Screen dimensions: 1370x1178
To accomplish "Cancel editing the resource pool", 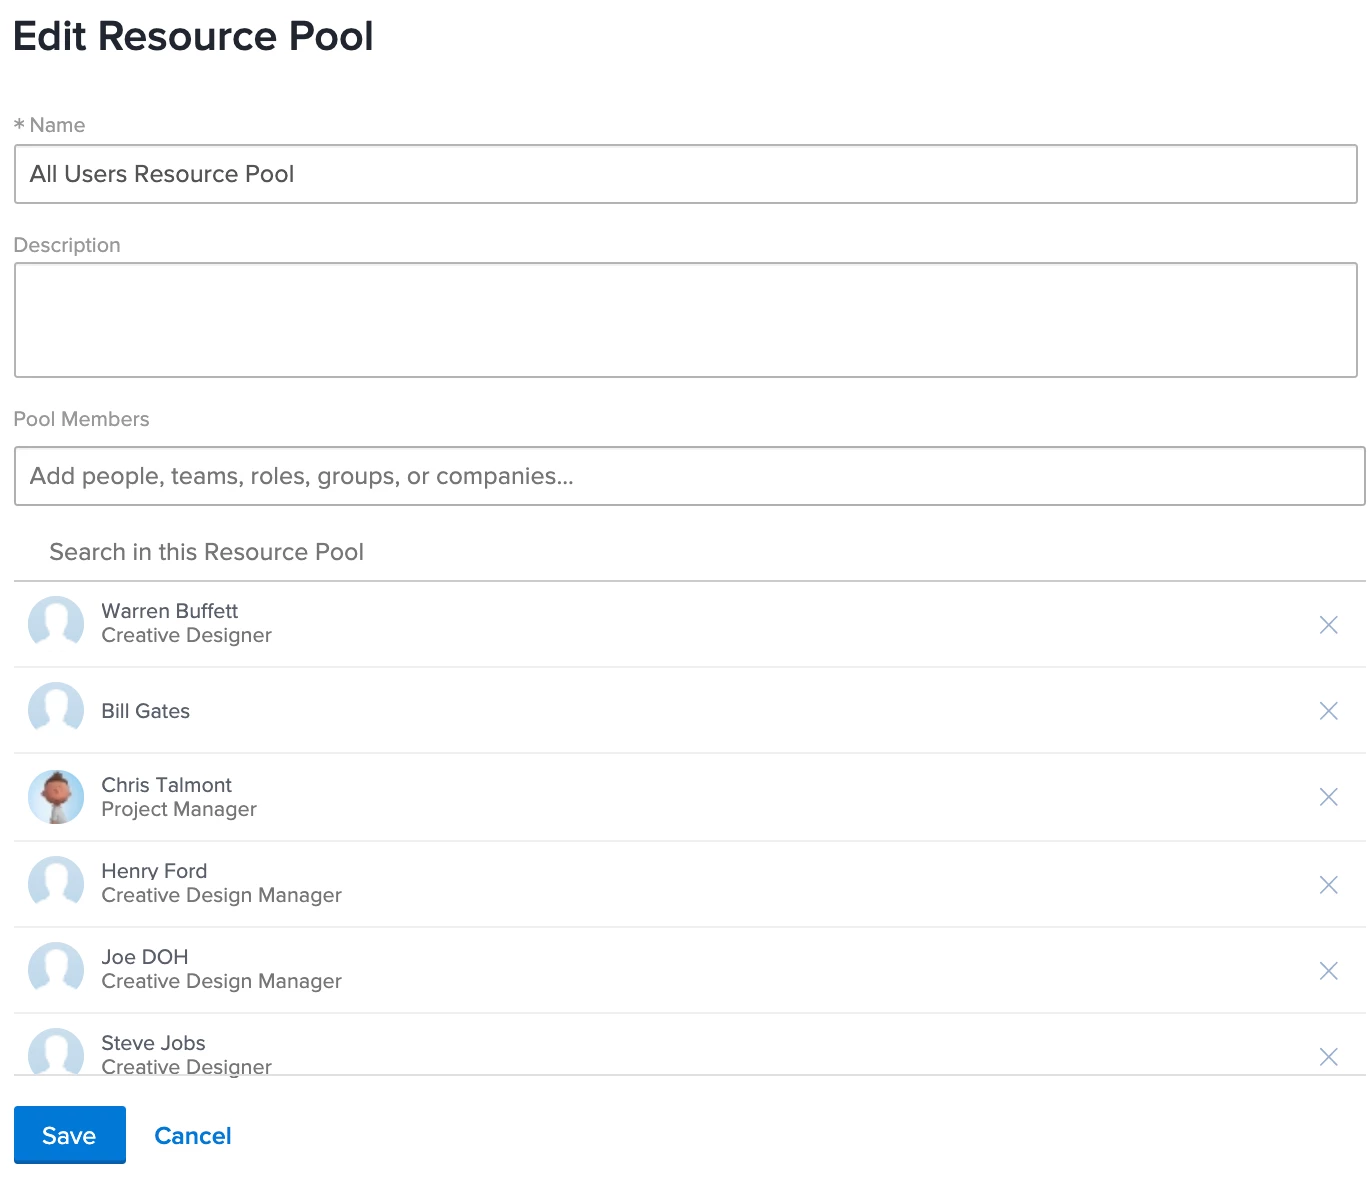I will click(193, 1136).
